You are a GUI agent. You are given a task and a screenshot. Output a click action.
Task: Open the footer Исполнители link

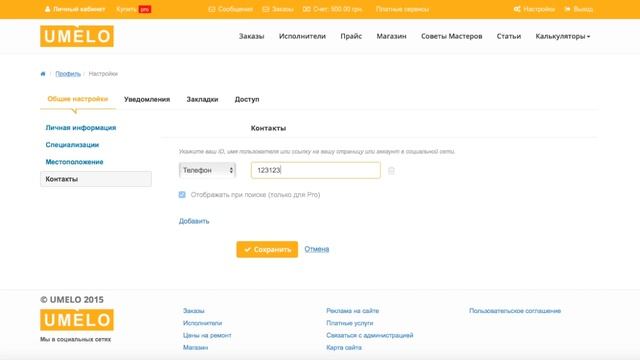tap(202, 323)
